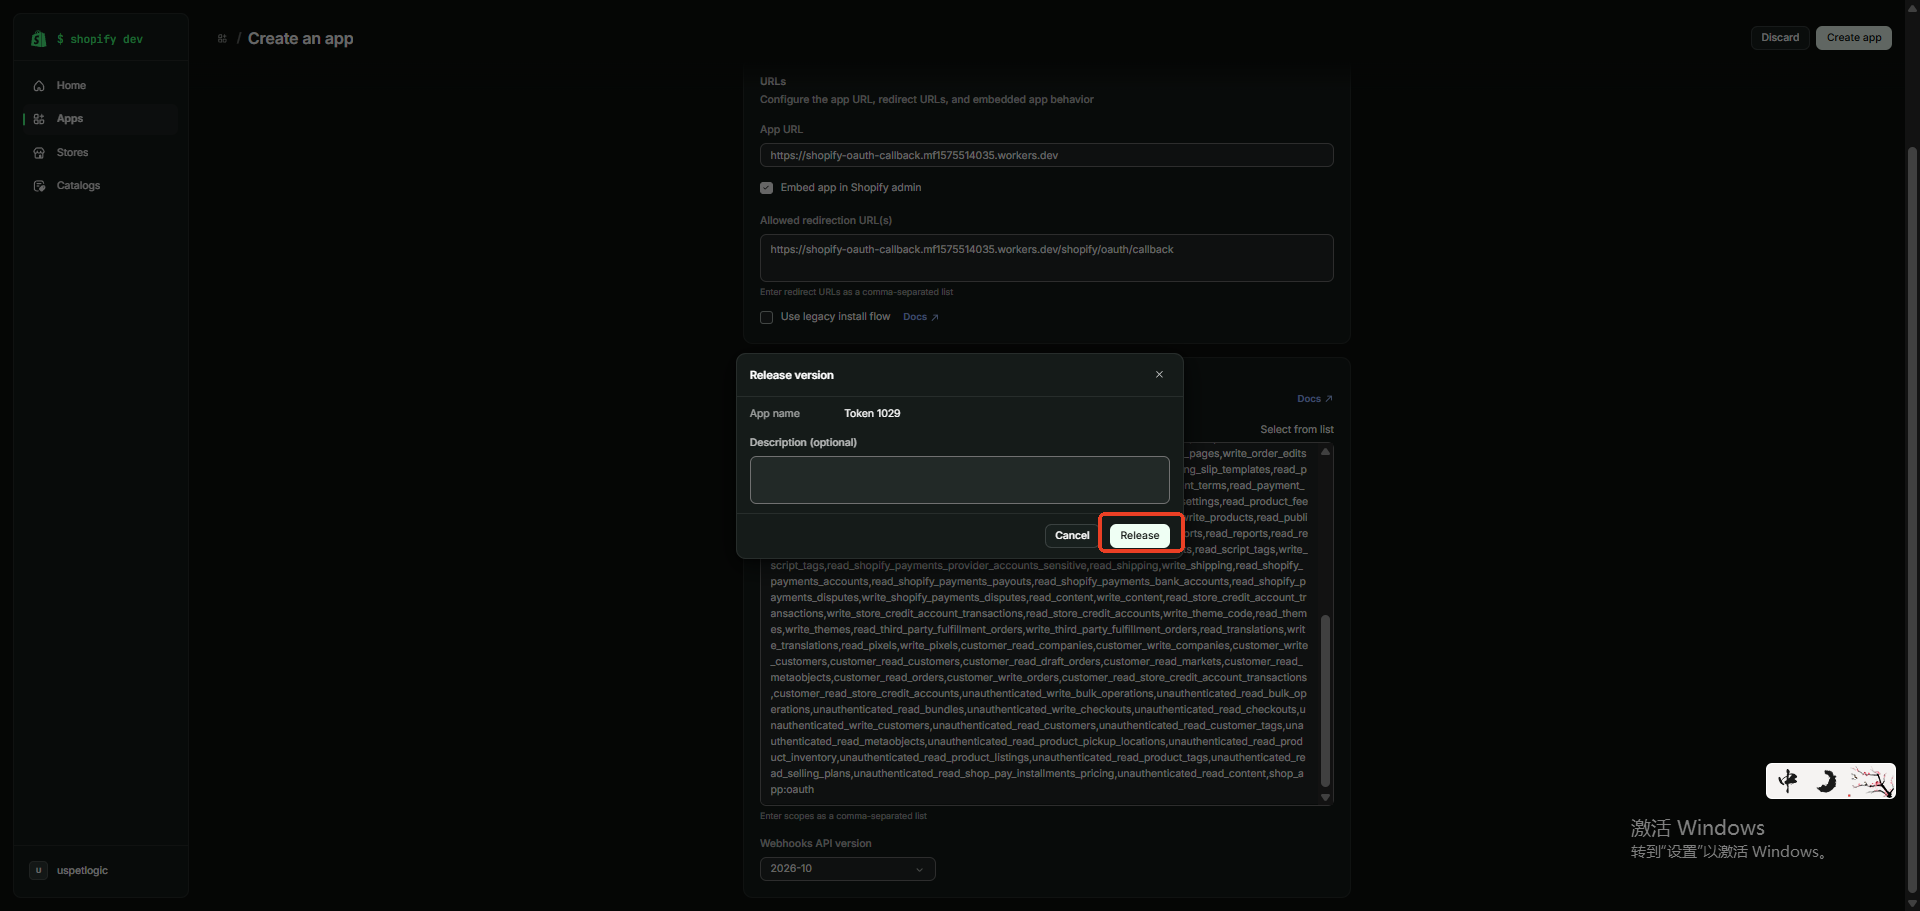
Task: Open Webhooks API version dropdown
Action: click(x=847, y=869)
